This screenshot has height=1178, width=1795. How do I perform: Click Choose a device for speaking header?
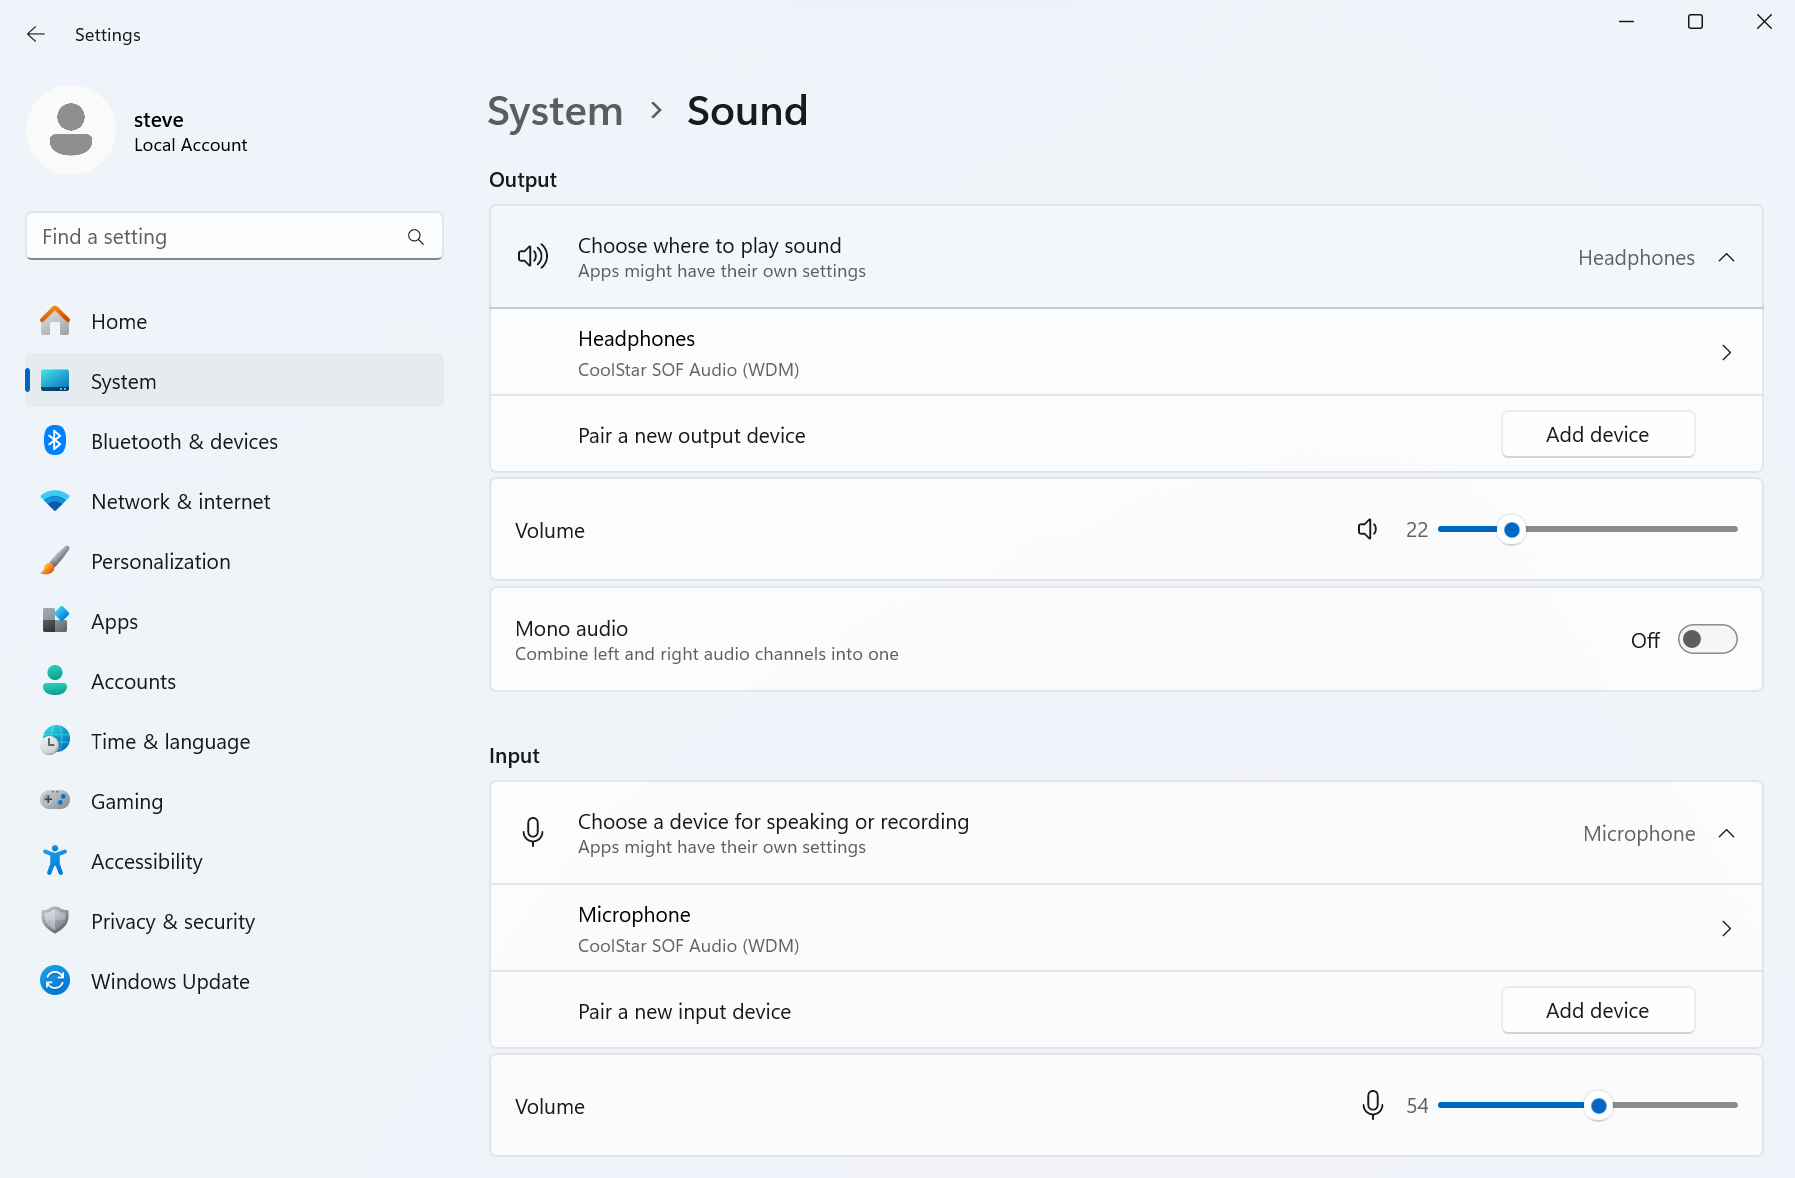(x=1126, y=833)
